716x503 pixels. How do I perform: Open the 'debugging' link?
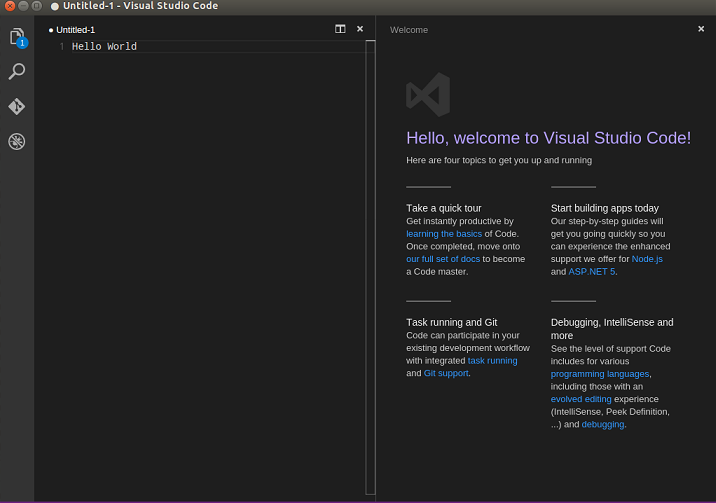click(603, 424)
